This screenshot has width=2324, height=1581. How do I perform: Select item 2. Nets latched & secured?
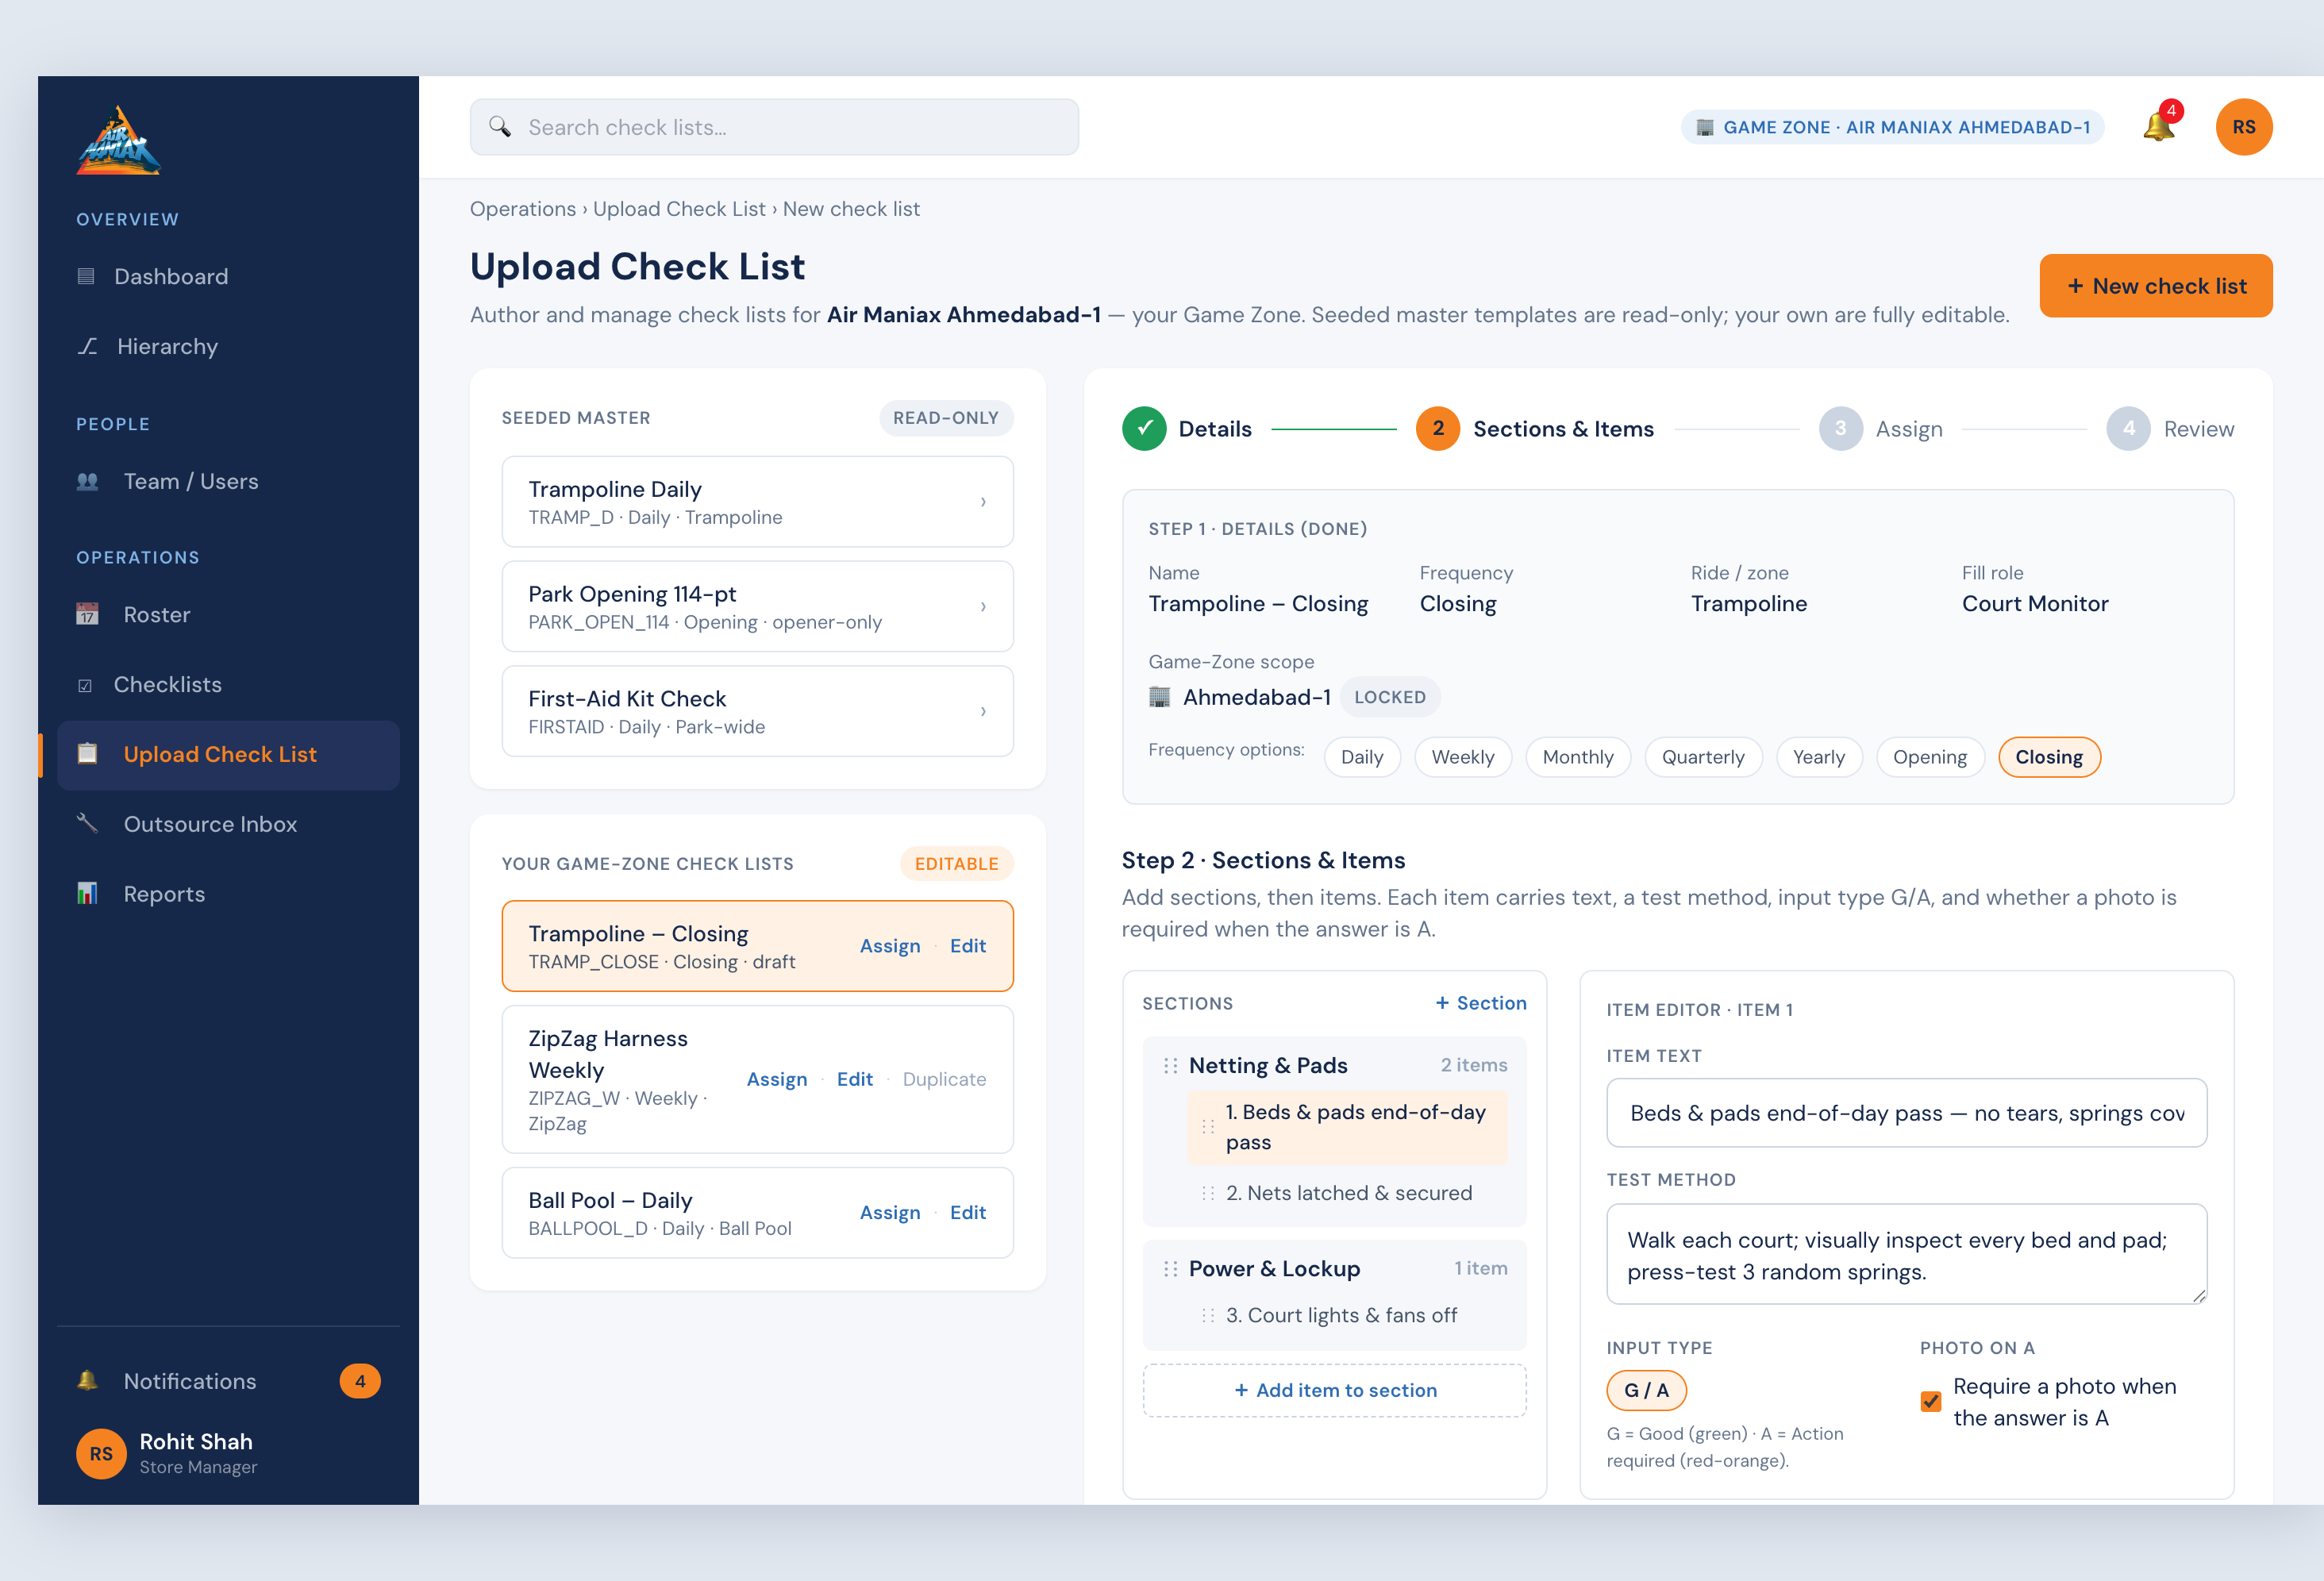pos(1346,1193)
